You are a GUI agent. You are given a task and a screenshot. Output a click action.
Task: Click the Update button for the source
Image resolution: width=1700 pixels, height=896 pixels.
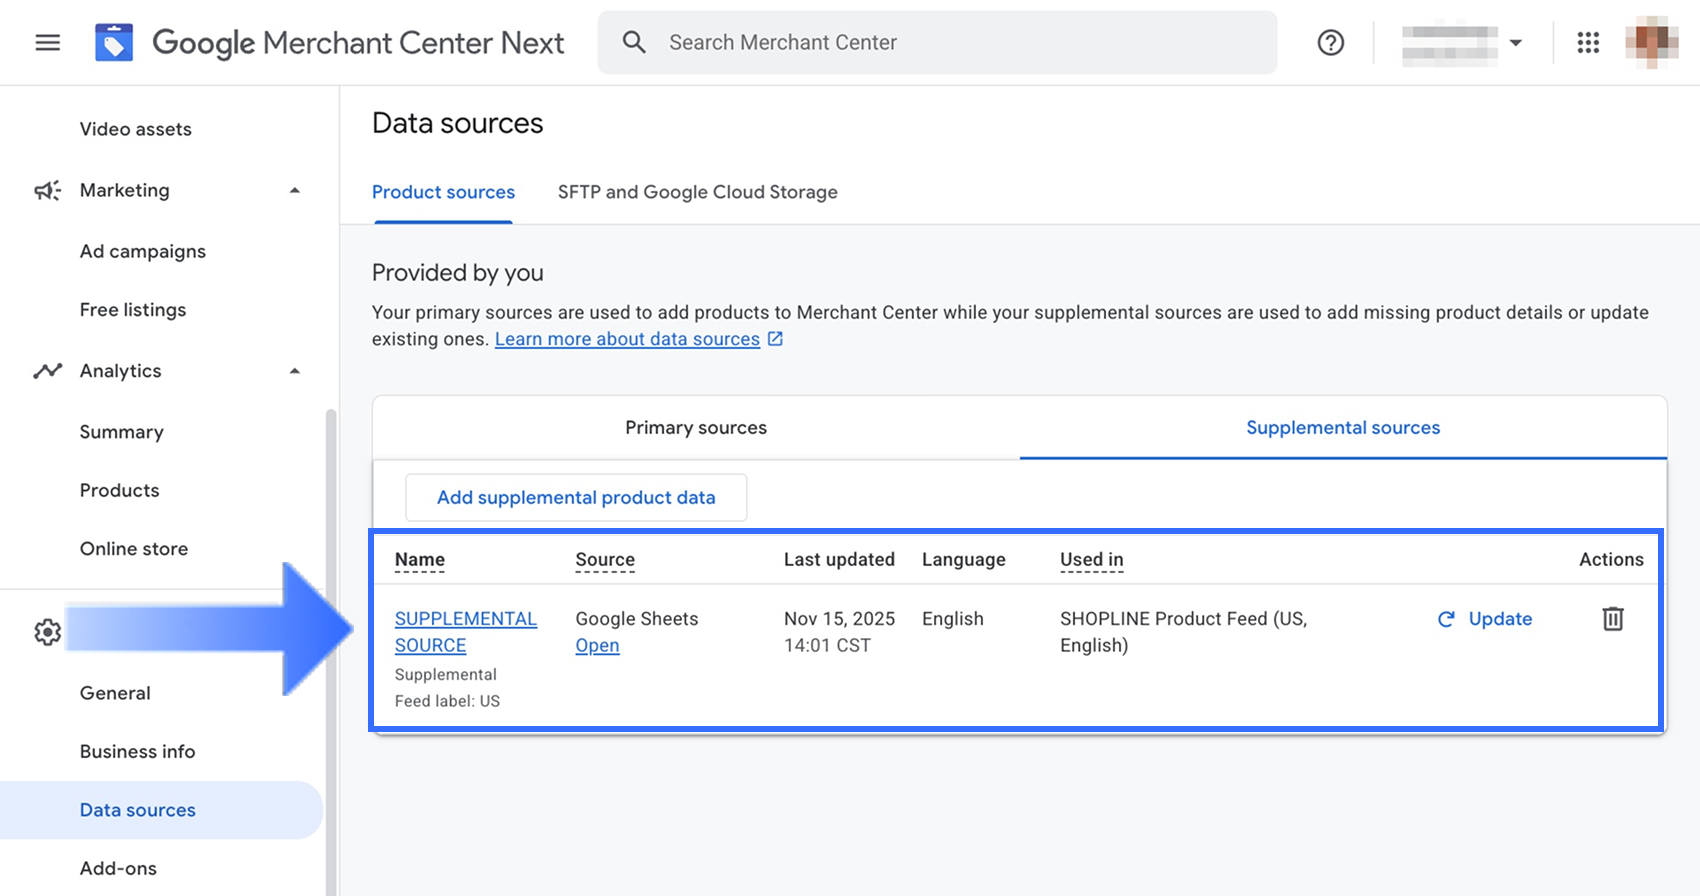[x=1485, y=619]
